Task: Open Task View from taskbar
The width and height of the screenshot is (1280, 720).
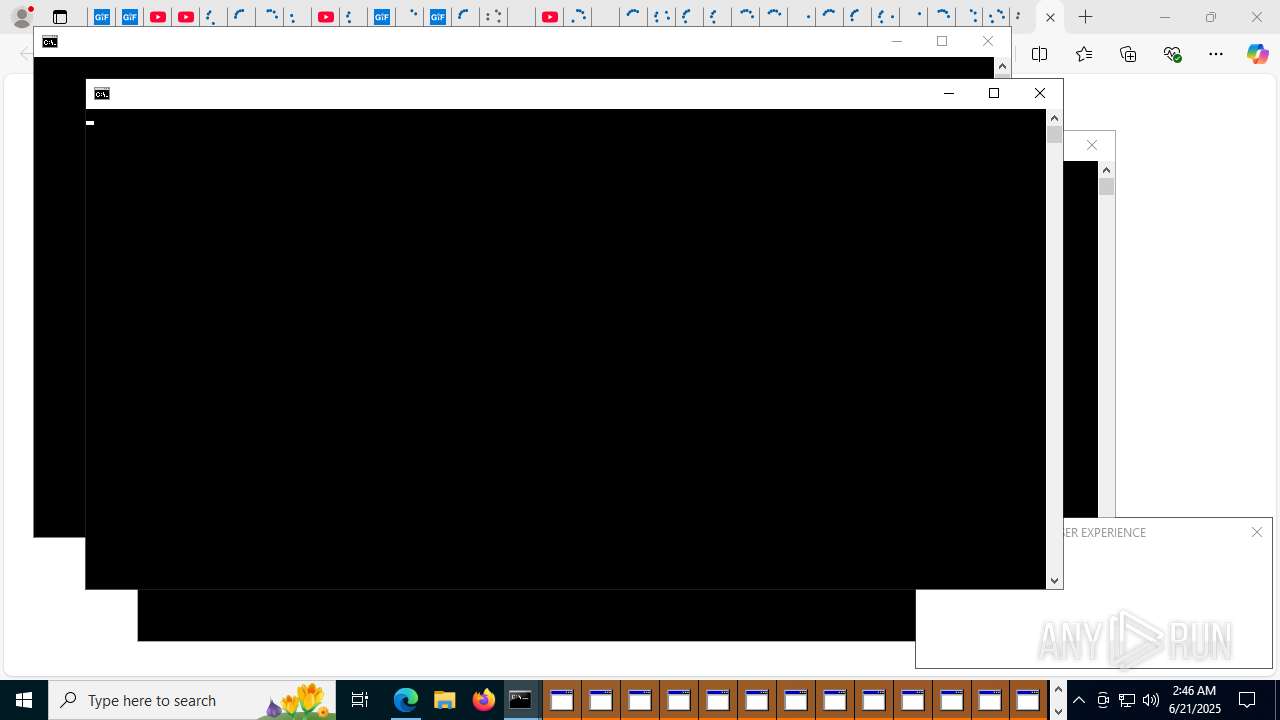Action: tap(360, 700)
